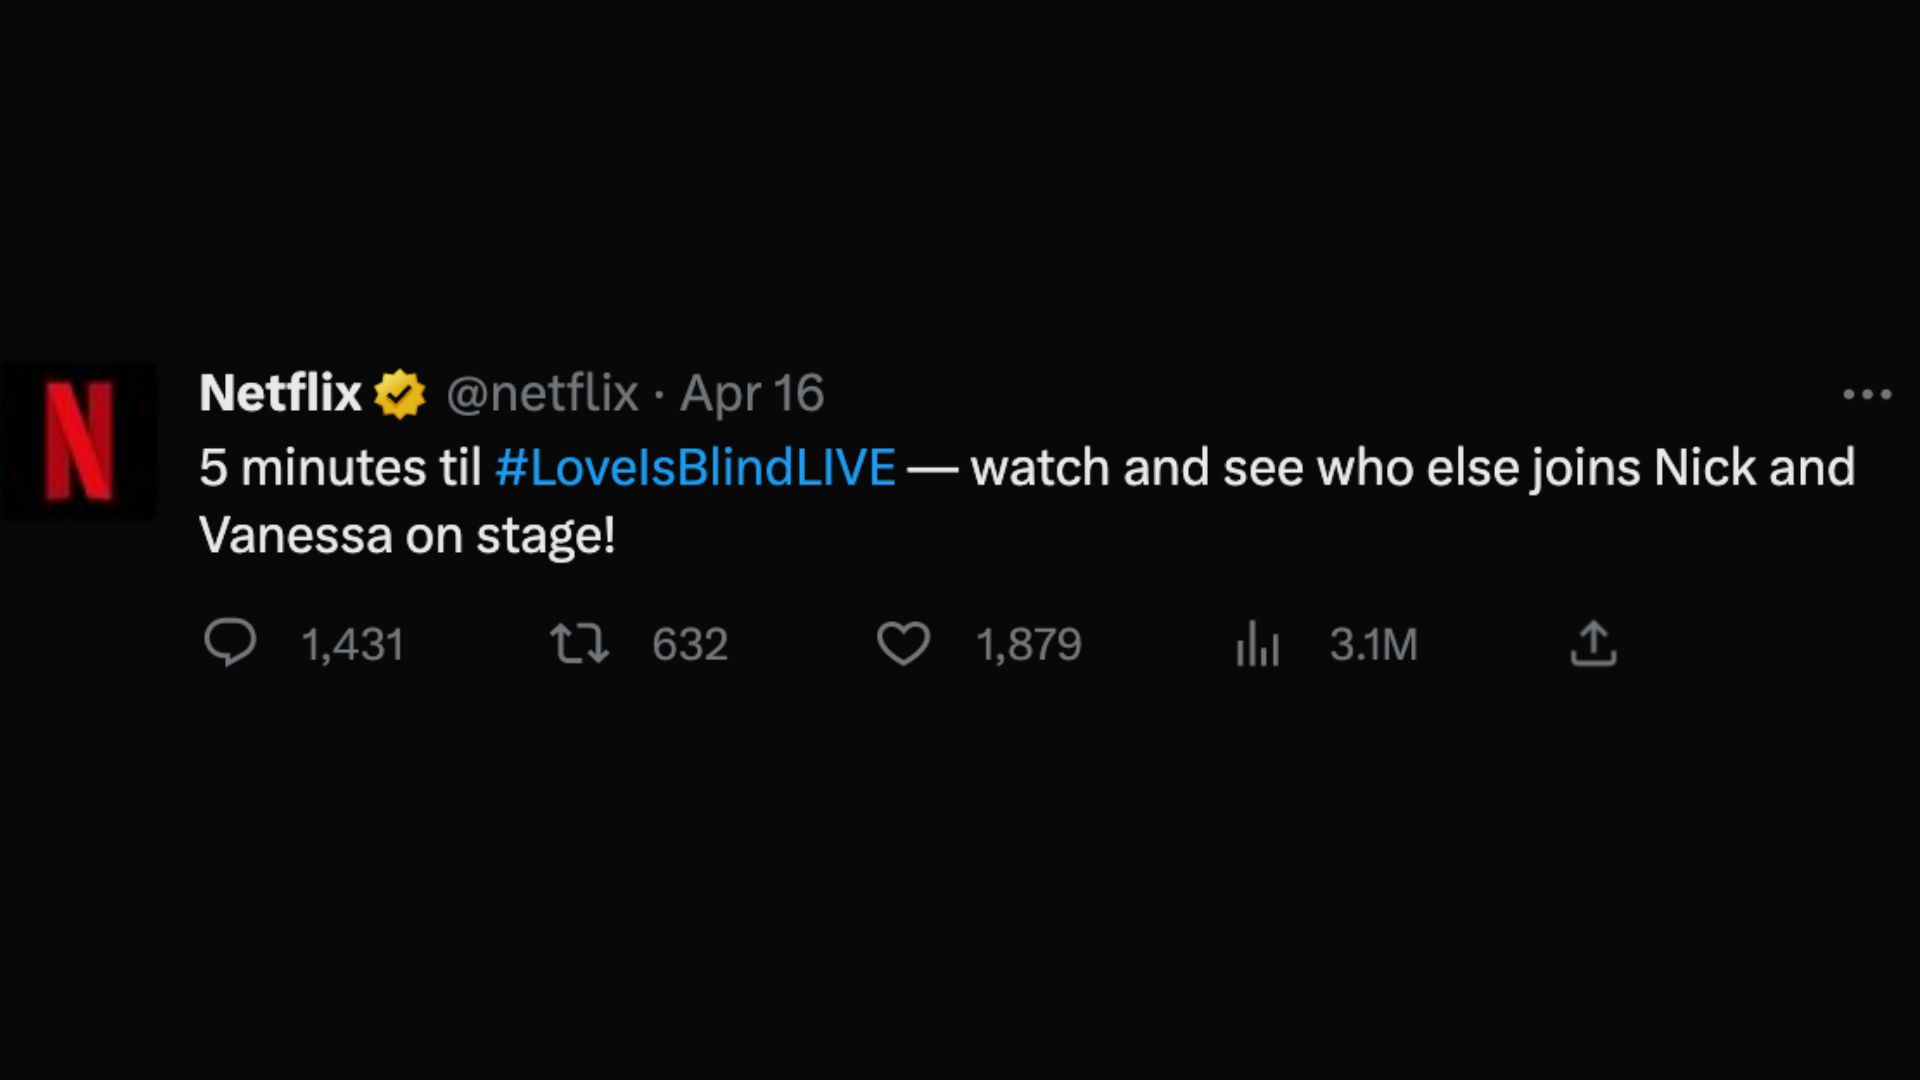Click the gold verified badge
This screenshot has width=1920, height=1080.
coord(399,394)
